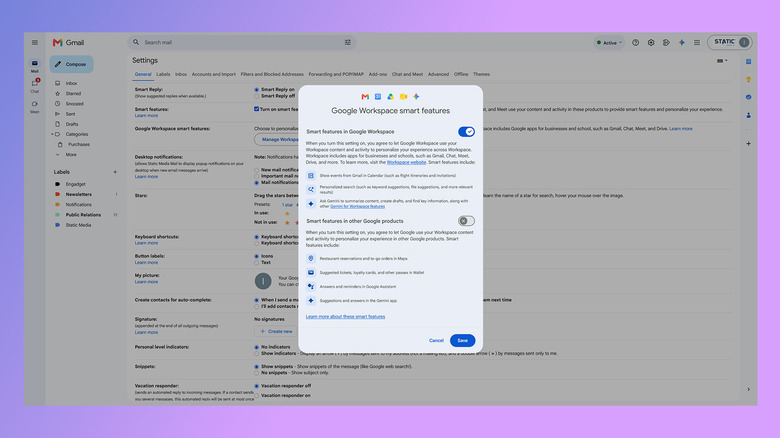The height and width of the screenshot is (438, 780).
Task: Click the account avatar icon
Action: (x=744, y=42)
